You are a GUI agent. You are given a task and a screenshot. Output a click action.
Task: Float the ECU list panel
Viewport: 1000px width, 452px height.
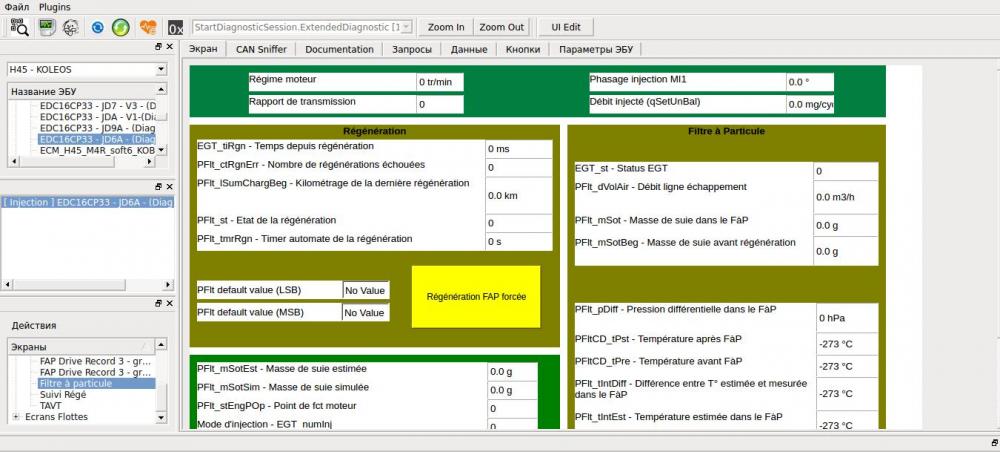(159, 47)
